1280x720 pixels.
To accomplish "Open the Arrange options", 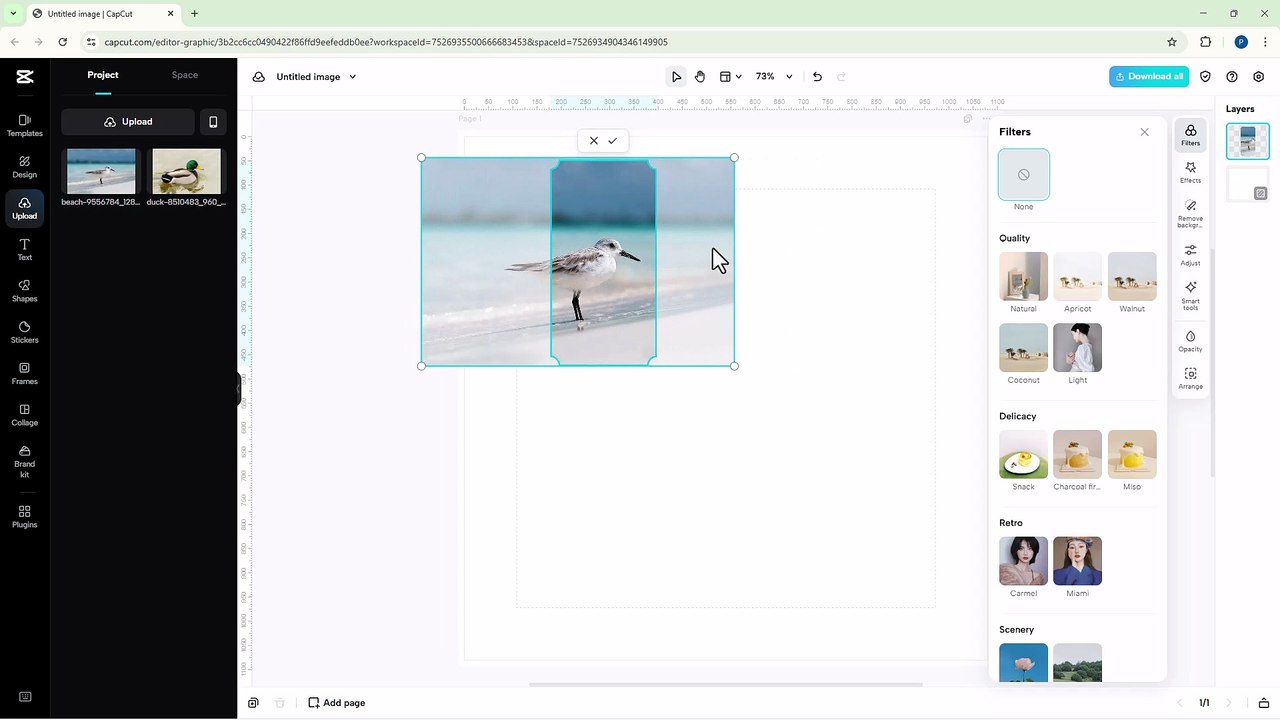I will [1190, 378].
